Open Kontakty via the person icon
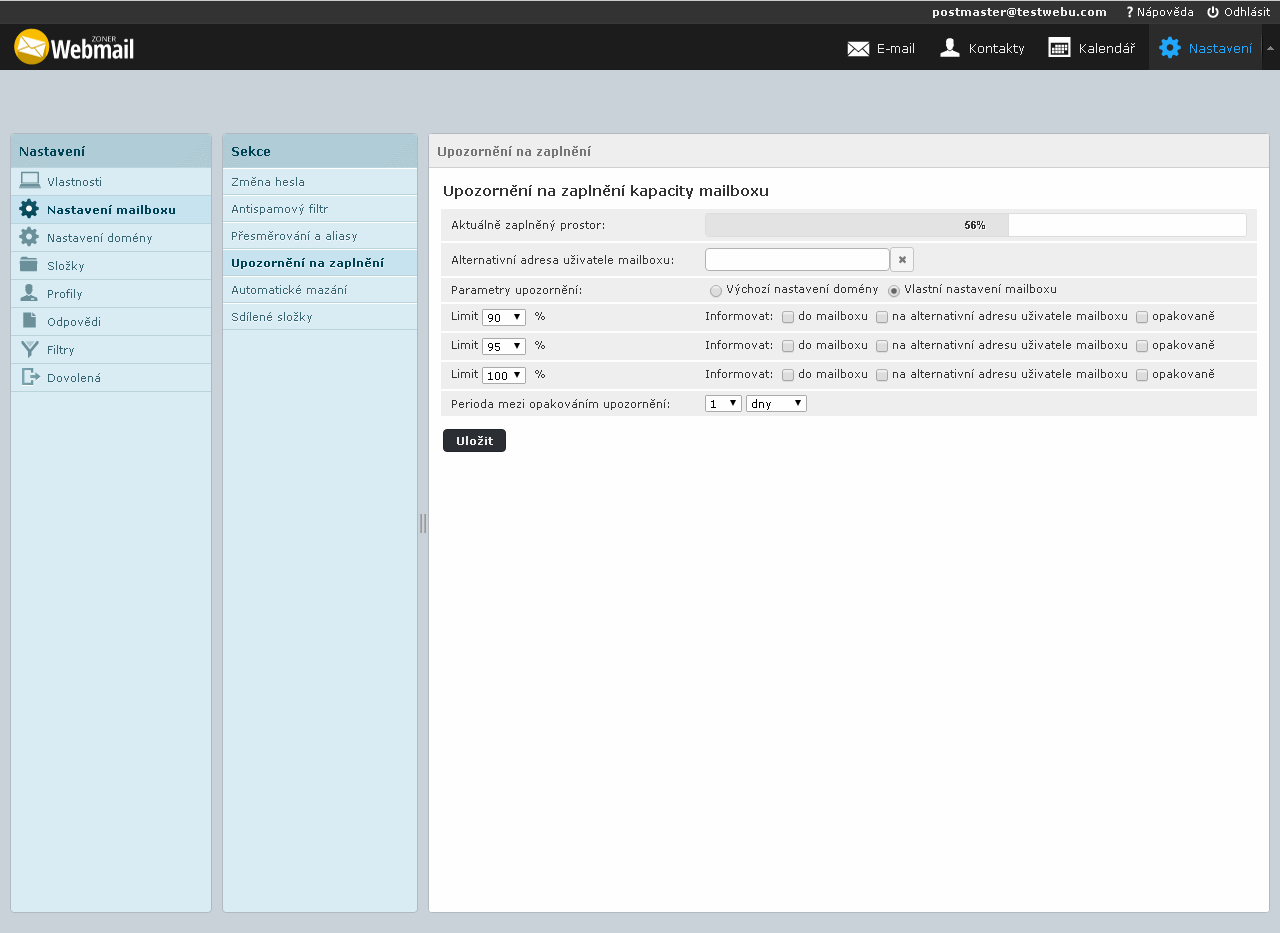1280x933 pixels. 950,48
